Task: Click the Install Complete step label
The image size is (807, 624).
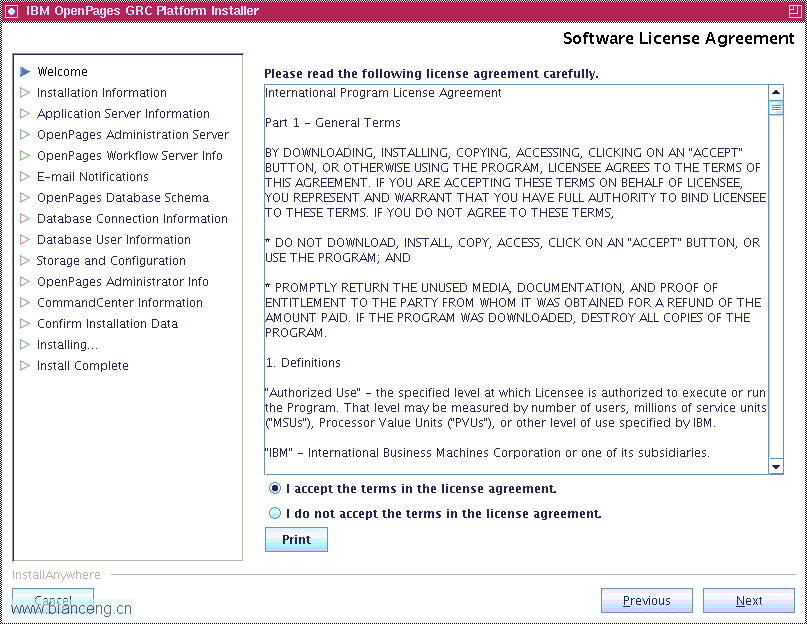Action: tap(83, 366)
